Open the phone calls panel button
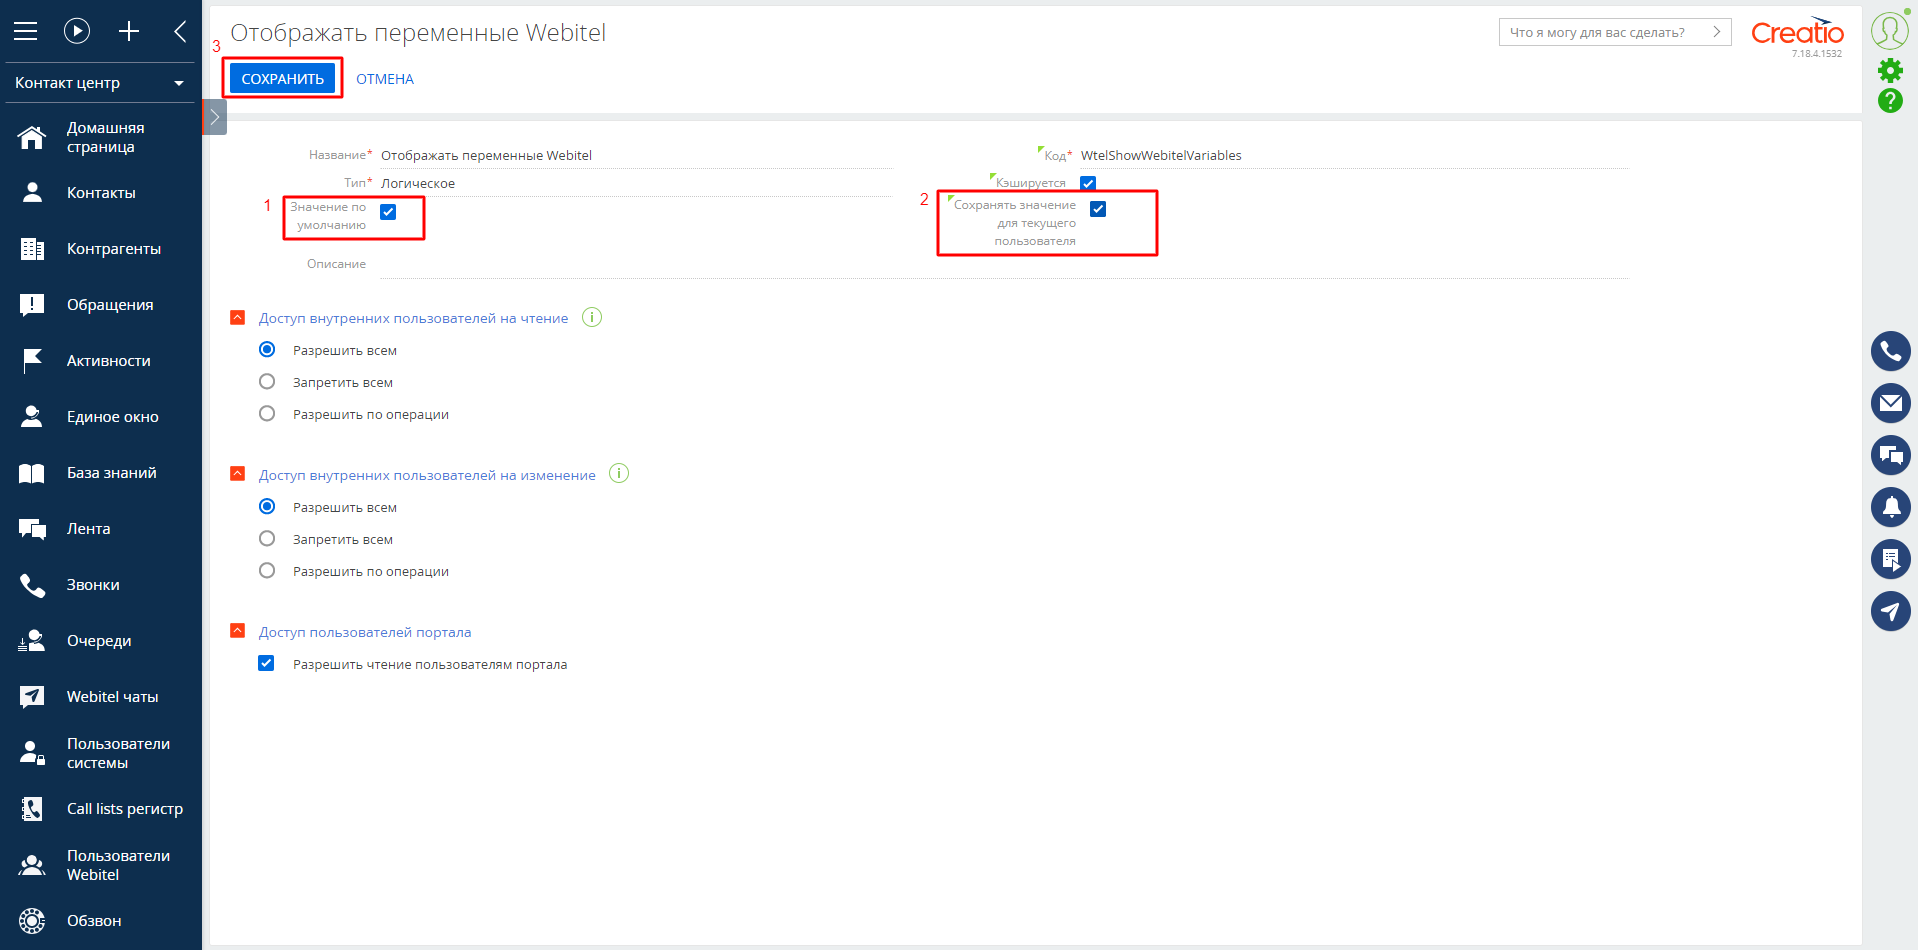Image resolution: width=1918 pixels, height=950 pixels. (1890, 351)
